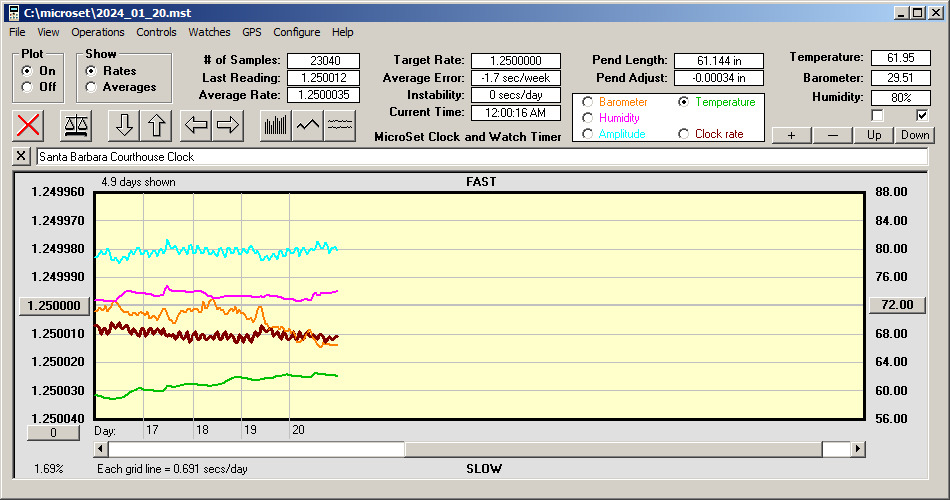Viewport: 950px width, 500px height.
Task: Click the Pend Adjust field
Action: (719, 78)
